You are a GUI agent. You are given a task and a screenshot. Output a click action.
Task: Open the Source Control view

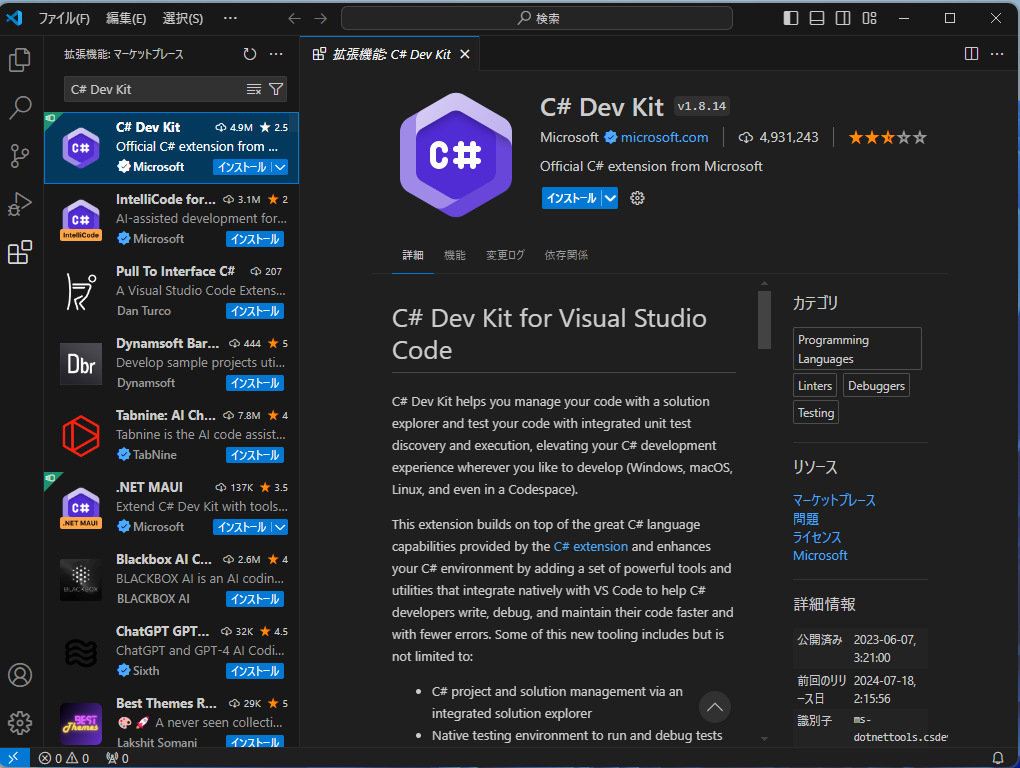click(20, 156)
